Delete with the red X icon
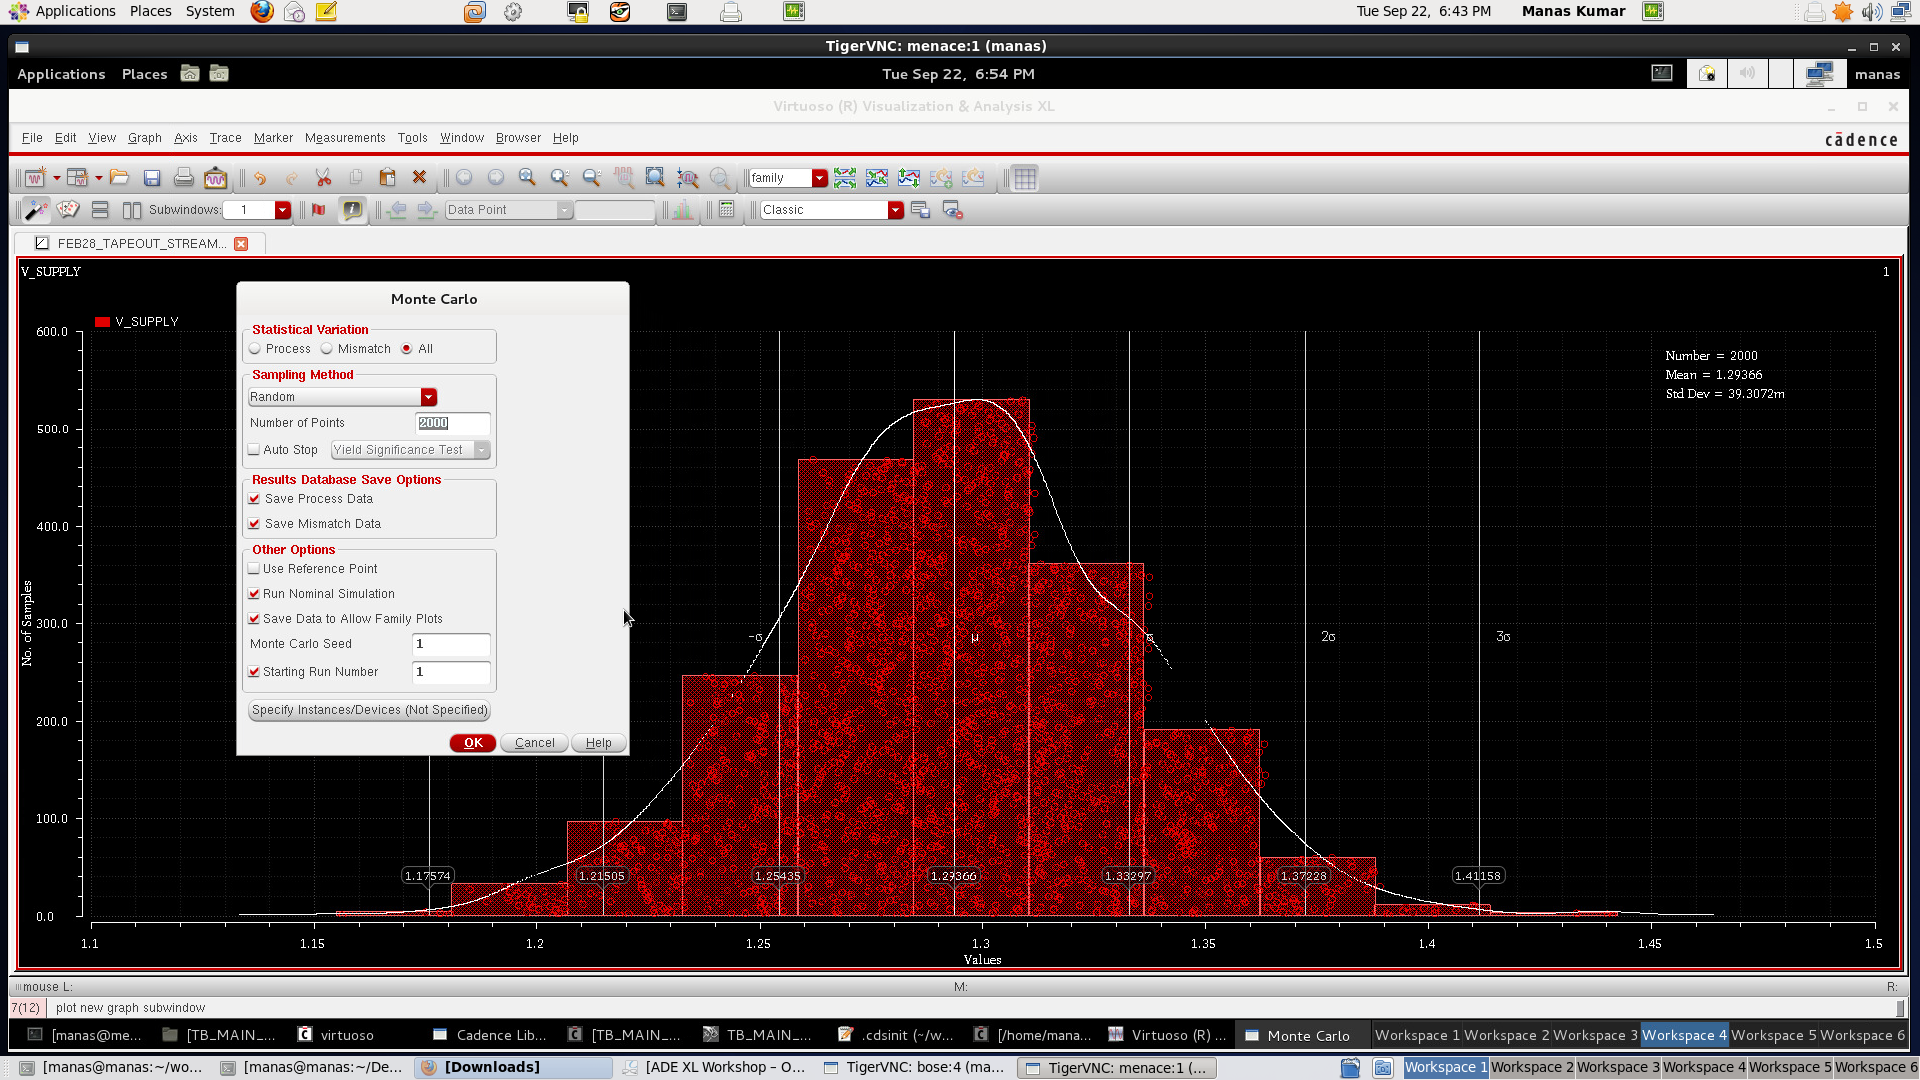 [x=419, y=178]
